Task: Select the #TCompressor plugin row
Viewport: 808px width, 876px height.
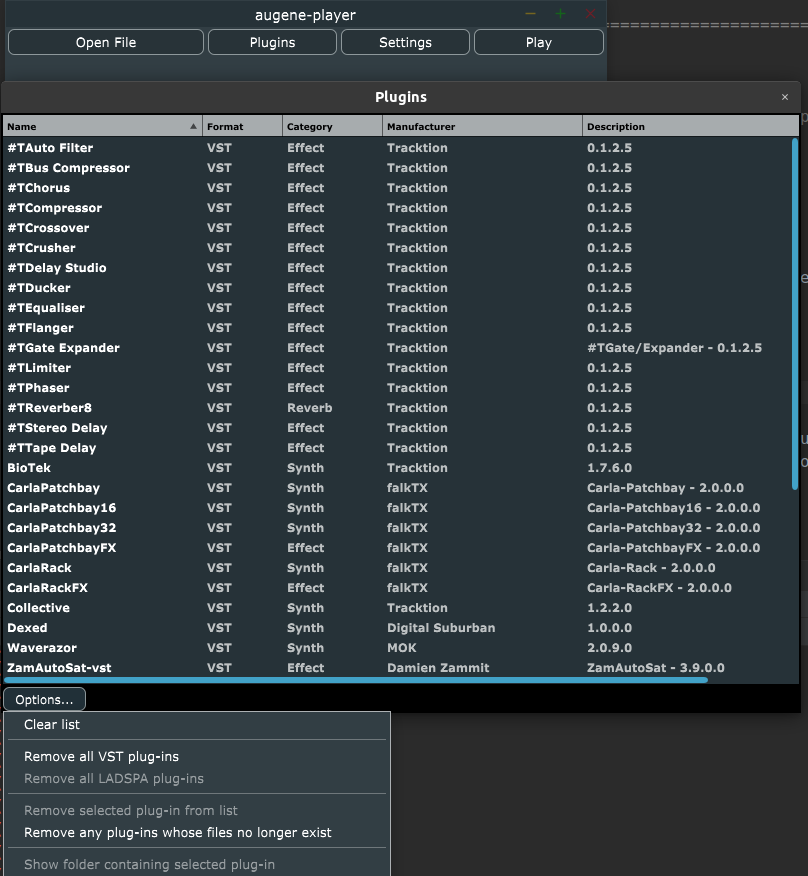Action: pyautogui.click(x=398, y=208)
